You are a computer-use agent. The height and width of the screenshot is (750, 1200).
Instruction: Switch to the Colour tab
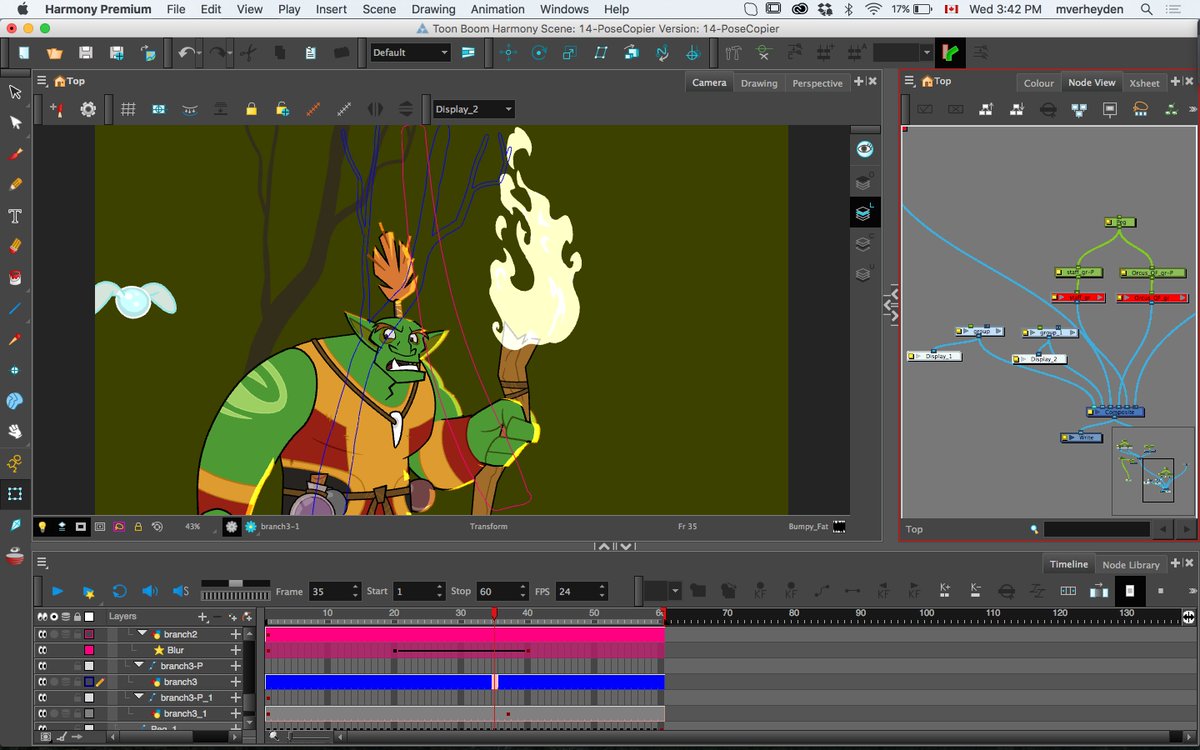click(x=1038, y=83)
